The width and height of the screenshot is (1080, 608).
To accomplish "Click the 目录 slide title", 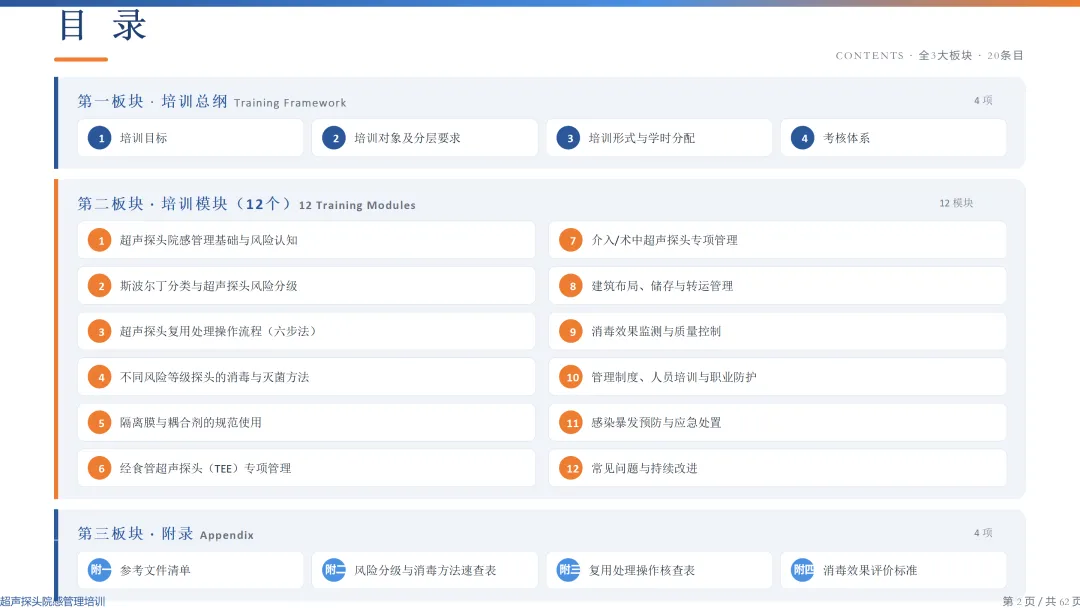I will (103, 25).
